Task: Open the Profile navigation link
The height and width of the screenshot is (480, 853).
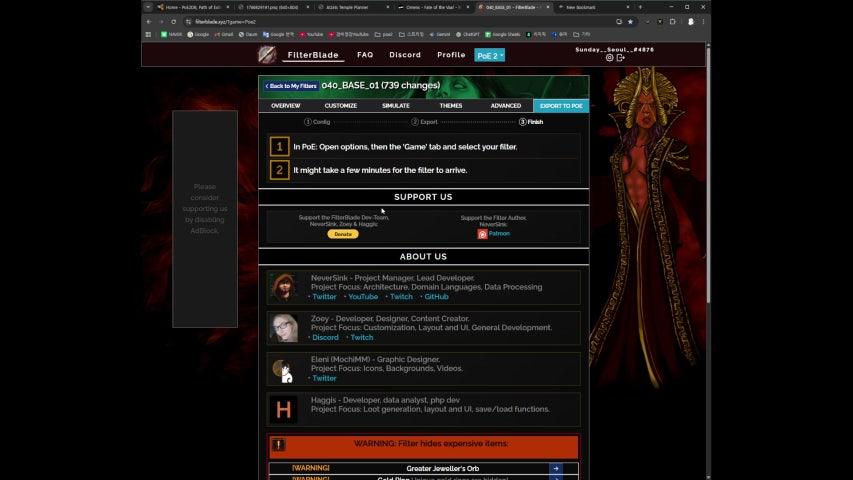Action: pos(451,55)
